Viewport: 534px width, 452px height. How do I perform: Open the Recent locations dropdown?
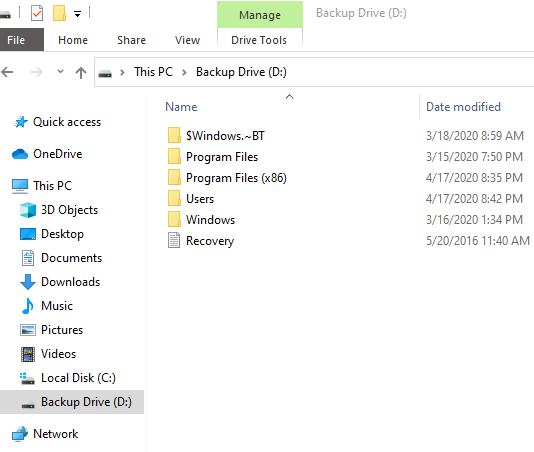tap(60, 72)
